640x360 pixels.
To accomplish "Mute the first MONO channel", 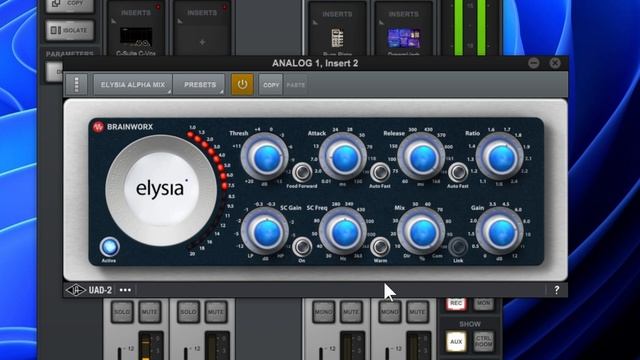I will [x=351, y=312].
